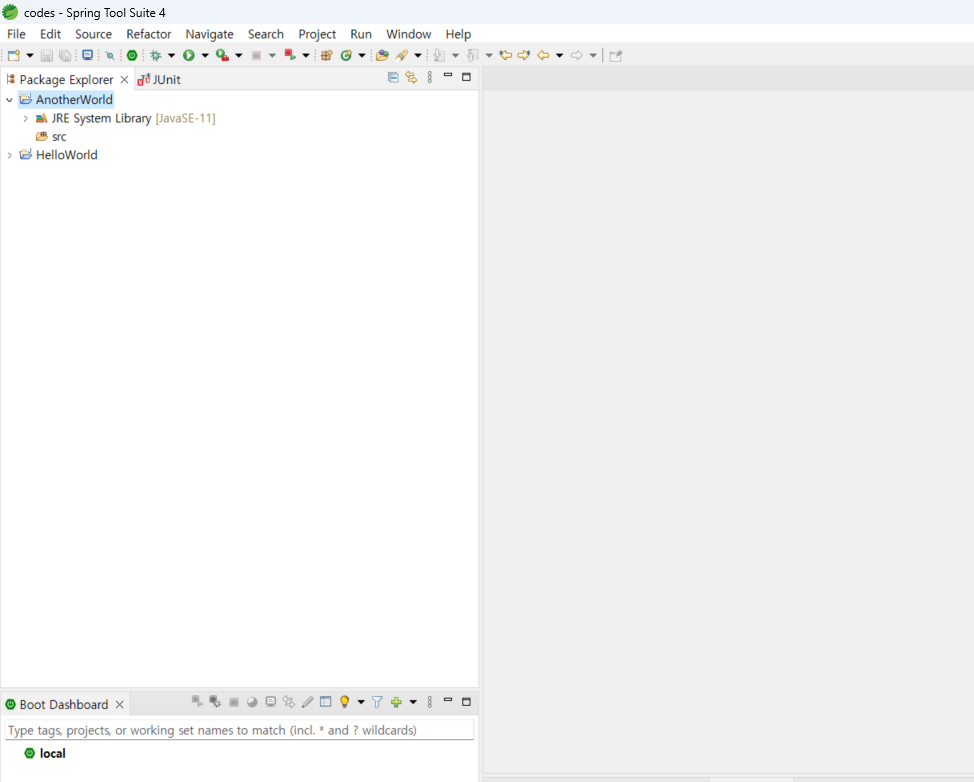
Task: Click the light bulb icon in Boot Dashboard
Action: (344, 702)
